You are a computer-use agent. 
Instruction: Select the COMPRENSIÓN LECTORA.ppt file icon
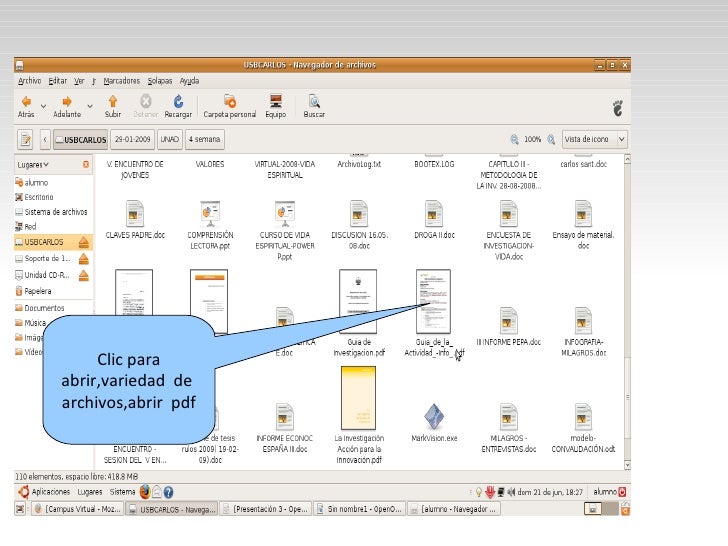(210, 214)
